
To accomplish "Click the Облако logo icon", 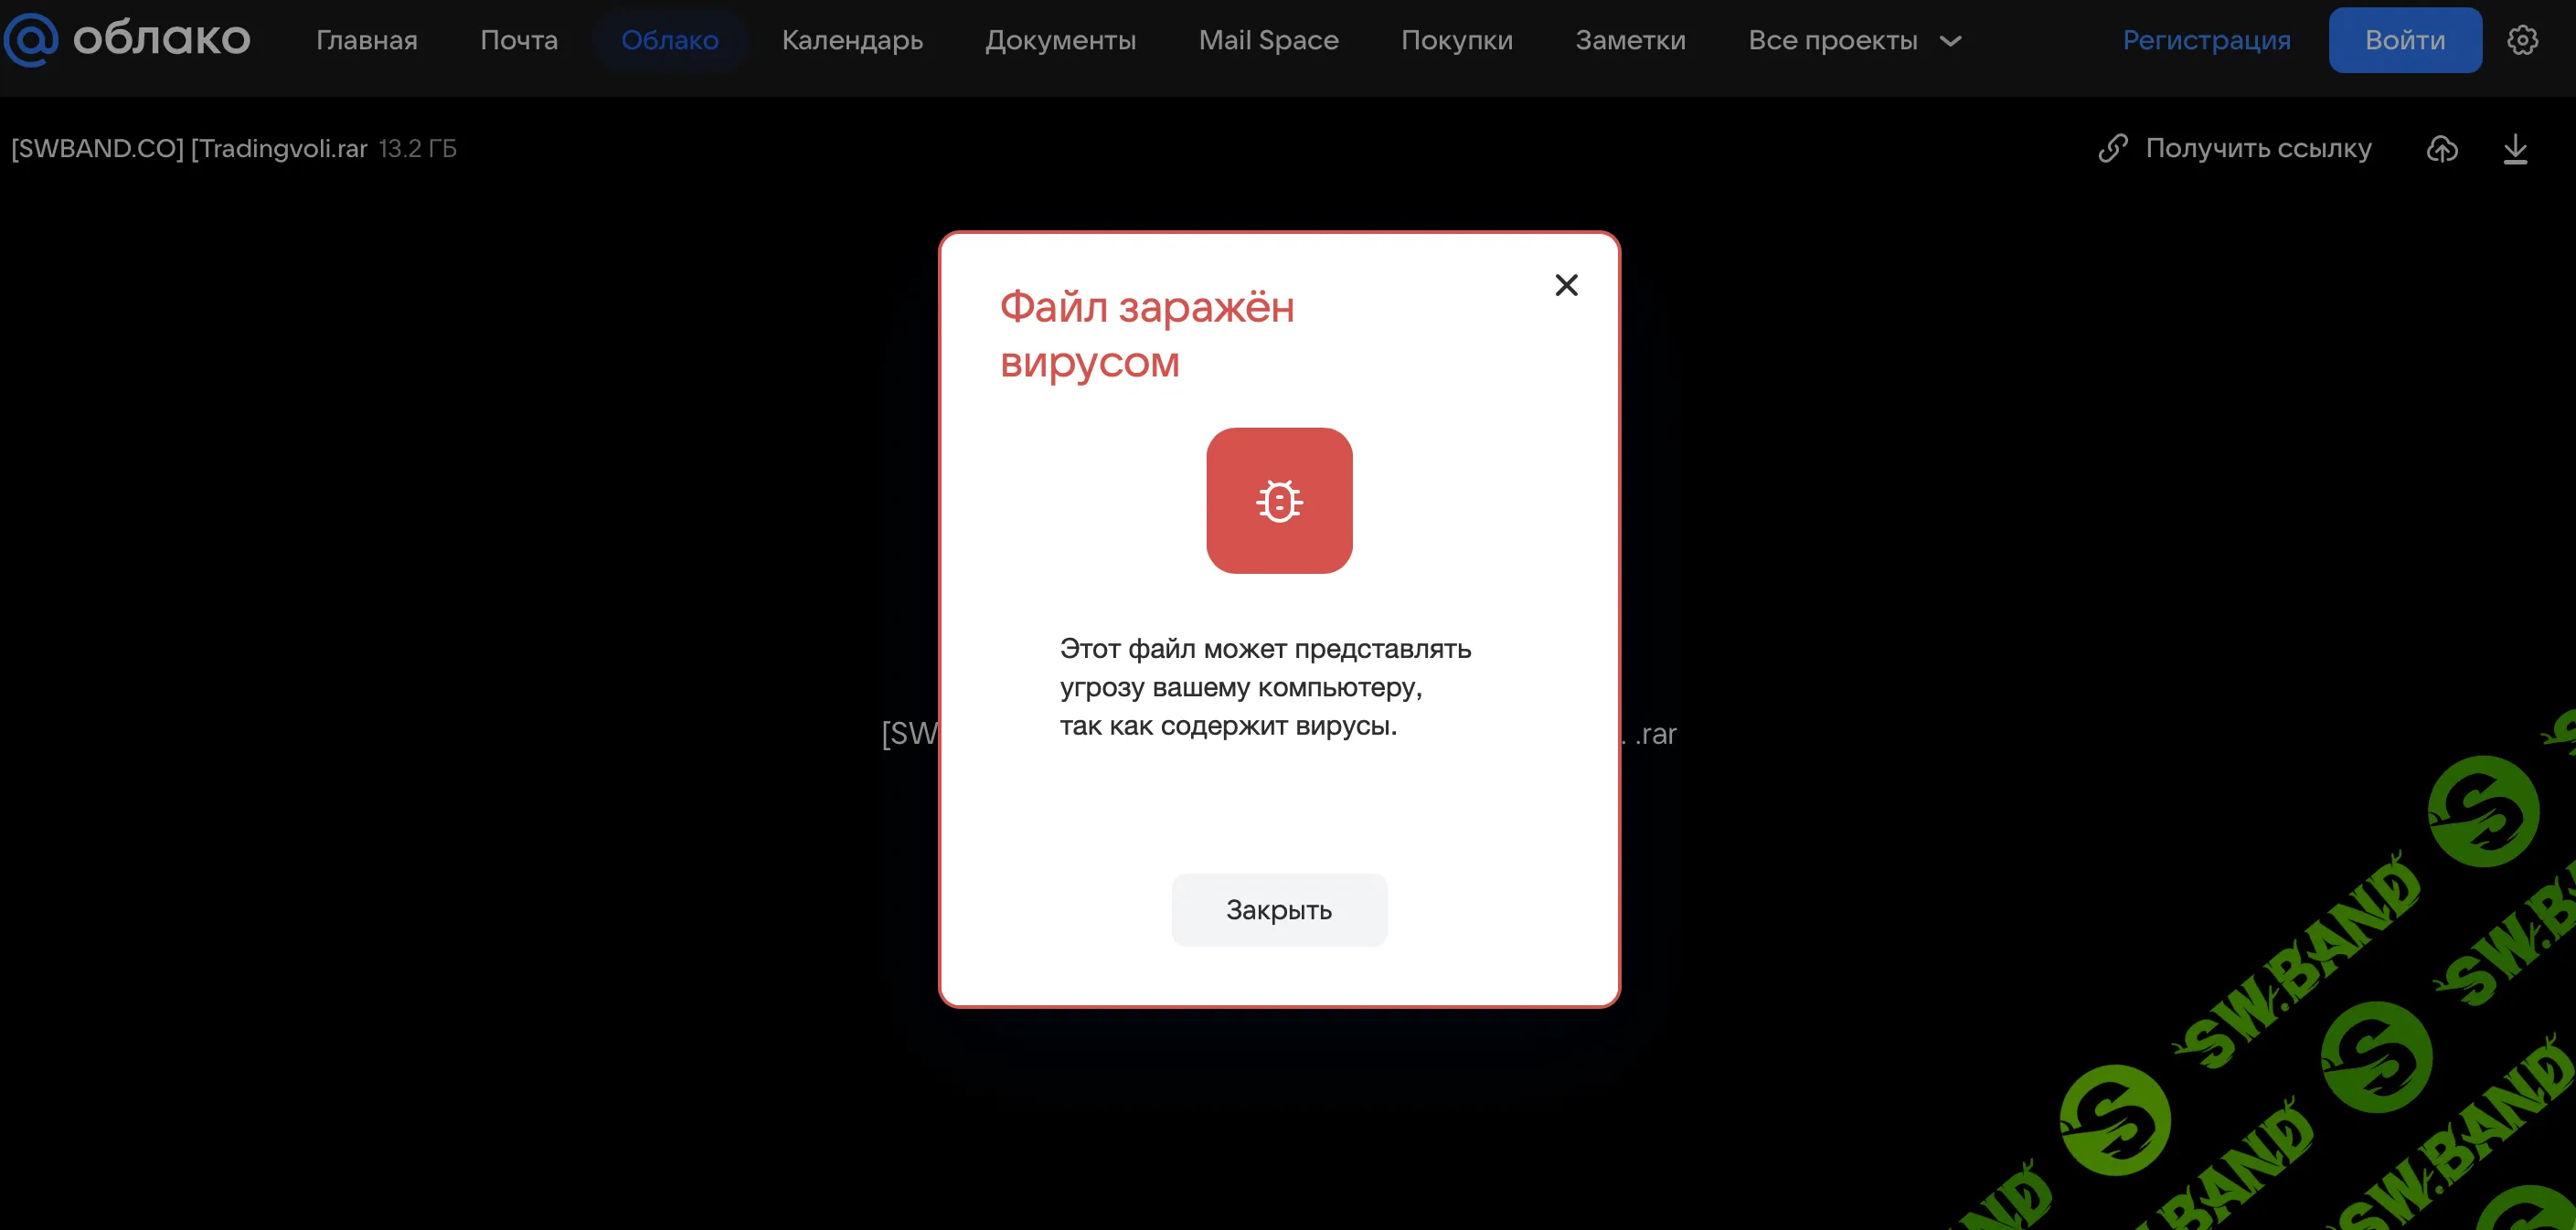I will [x=32, y=39].
